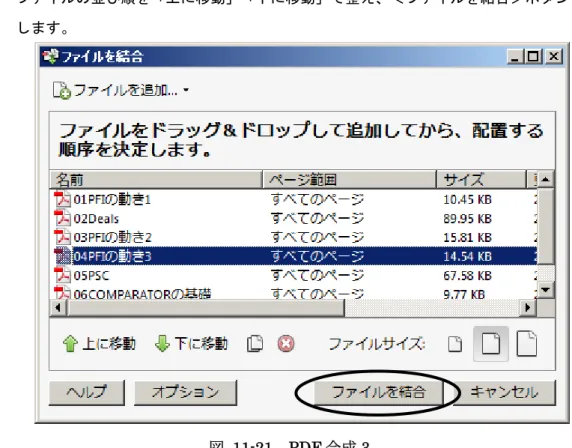
Task: Open the オプション dialog button
Action: [x=185, y=393]
